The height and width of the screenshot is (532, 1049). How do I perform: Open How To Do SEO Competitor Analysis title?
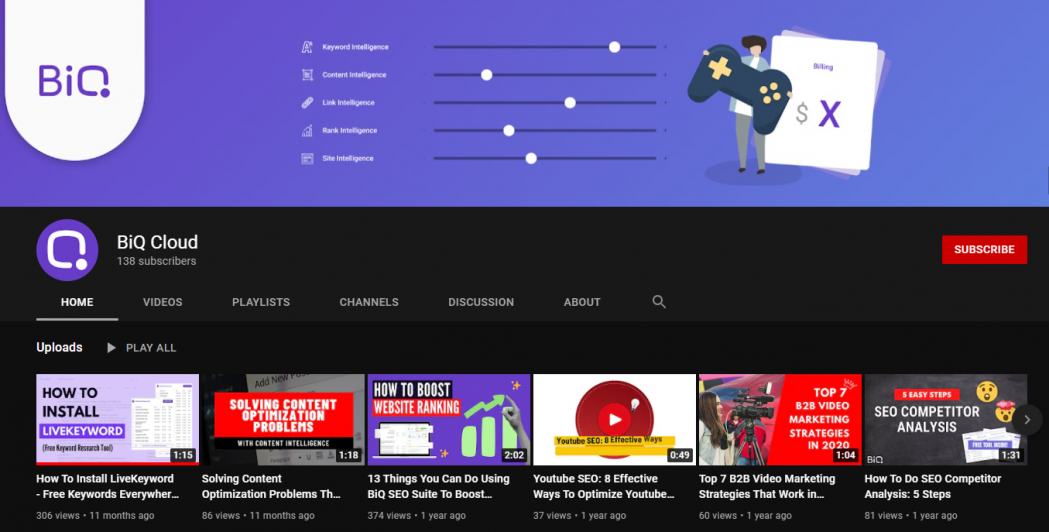pyautogui.click(x=933, y=486)
